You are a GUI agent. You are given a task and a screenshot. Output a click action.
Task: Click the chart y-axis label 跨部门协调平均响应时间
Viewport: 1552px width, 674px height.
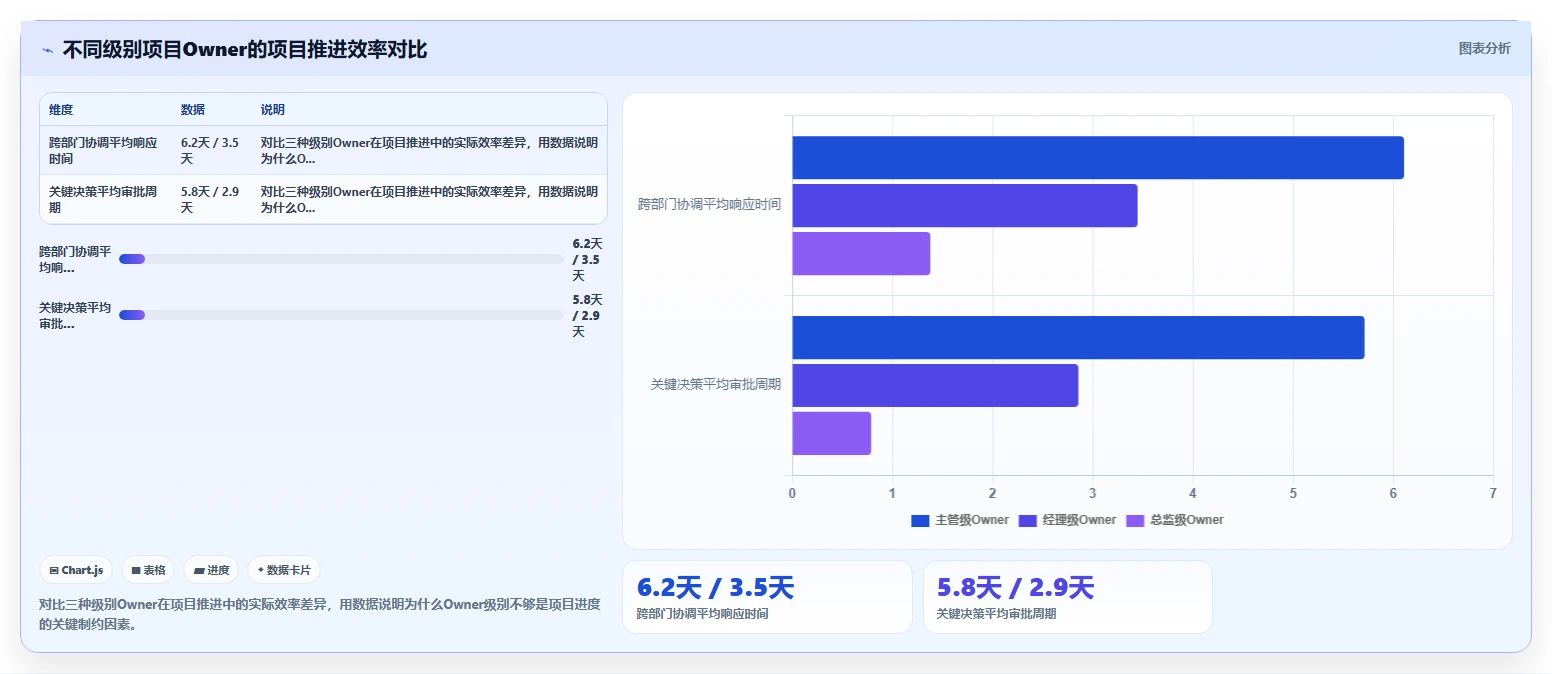(x=709, y=204)
